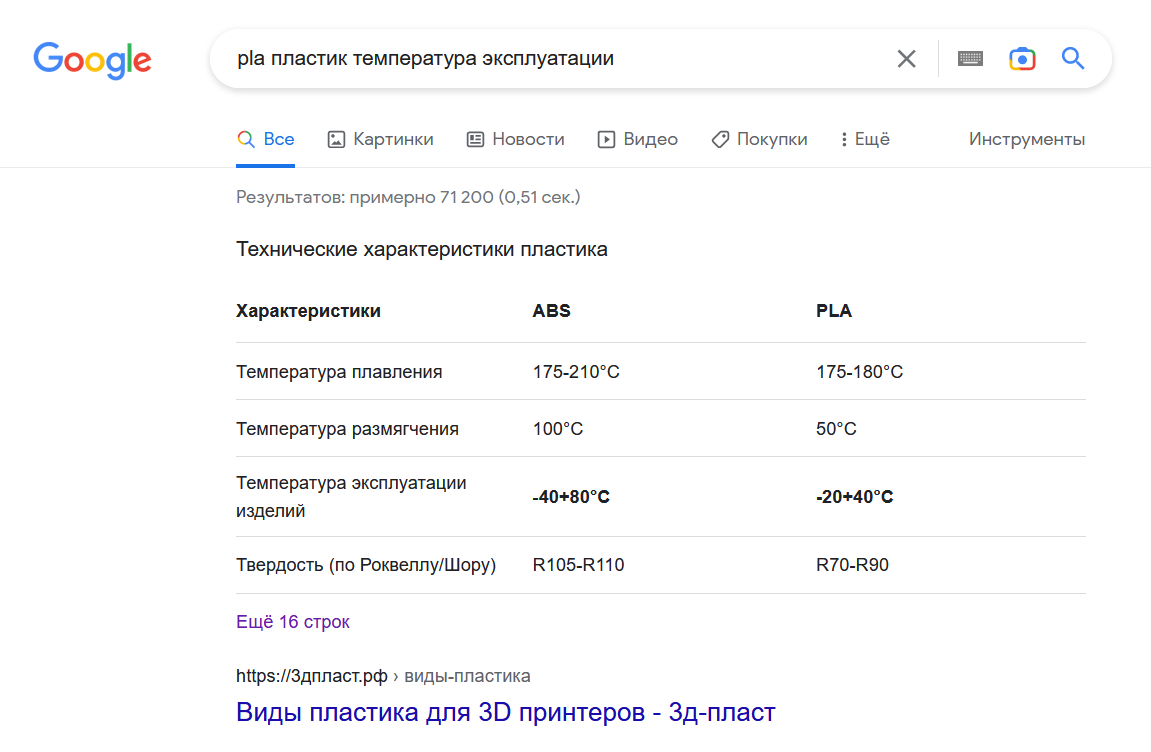The width and height of the screenshot is (1151, 752).
Task: Select Твердость (по Роквеллу/Шору) label
Action: point(366,565)
